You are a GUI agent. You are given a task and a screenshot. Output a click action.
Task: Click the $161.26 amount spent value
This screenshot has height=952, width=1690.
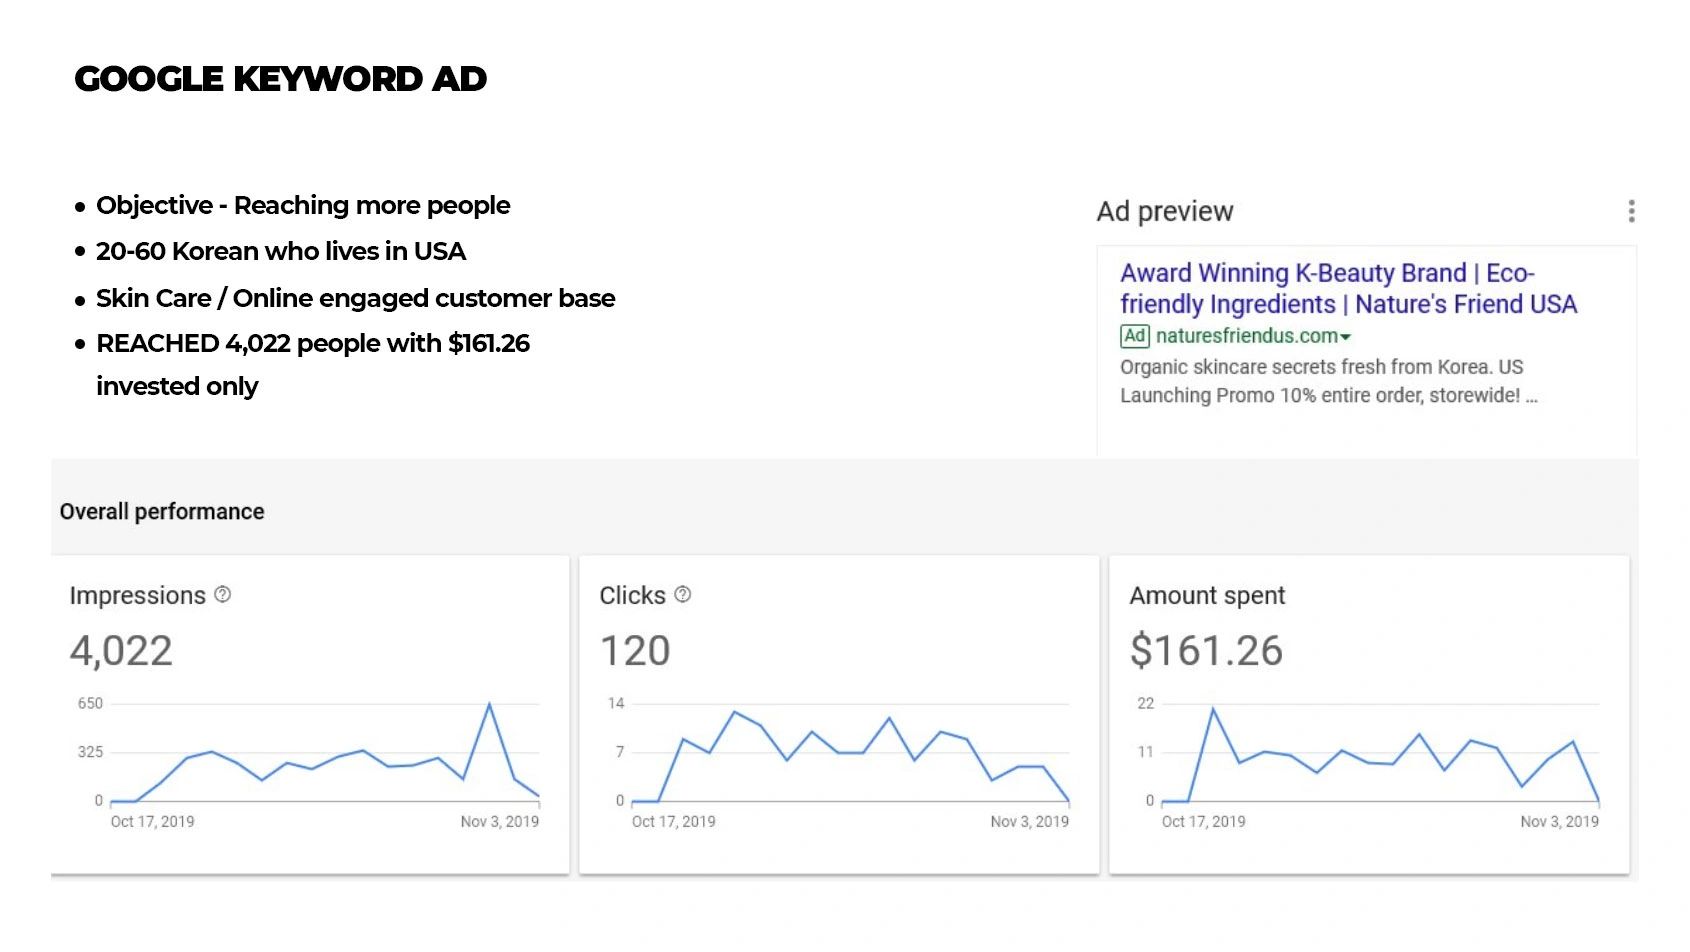click(x=1206, y=651)
